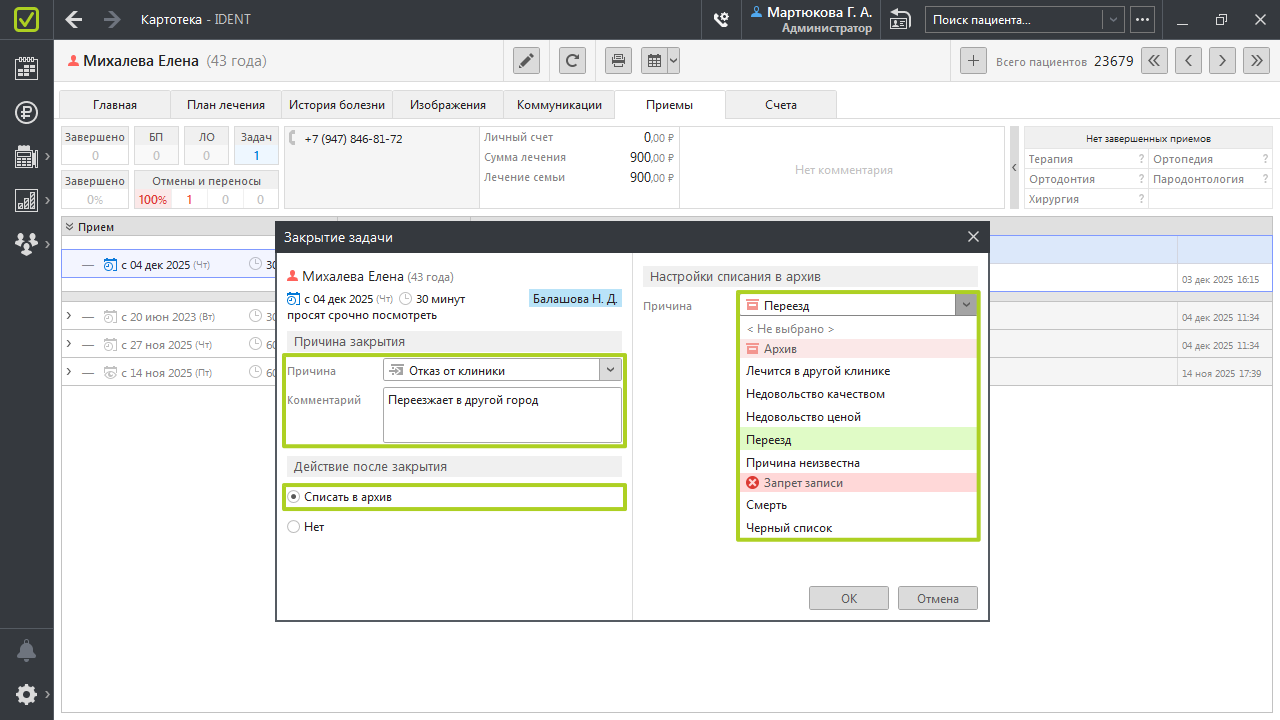Click the edit pencil icon in toolbar
This screenshot has width=1280, height=720.
(526, 61)
